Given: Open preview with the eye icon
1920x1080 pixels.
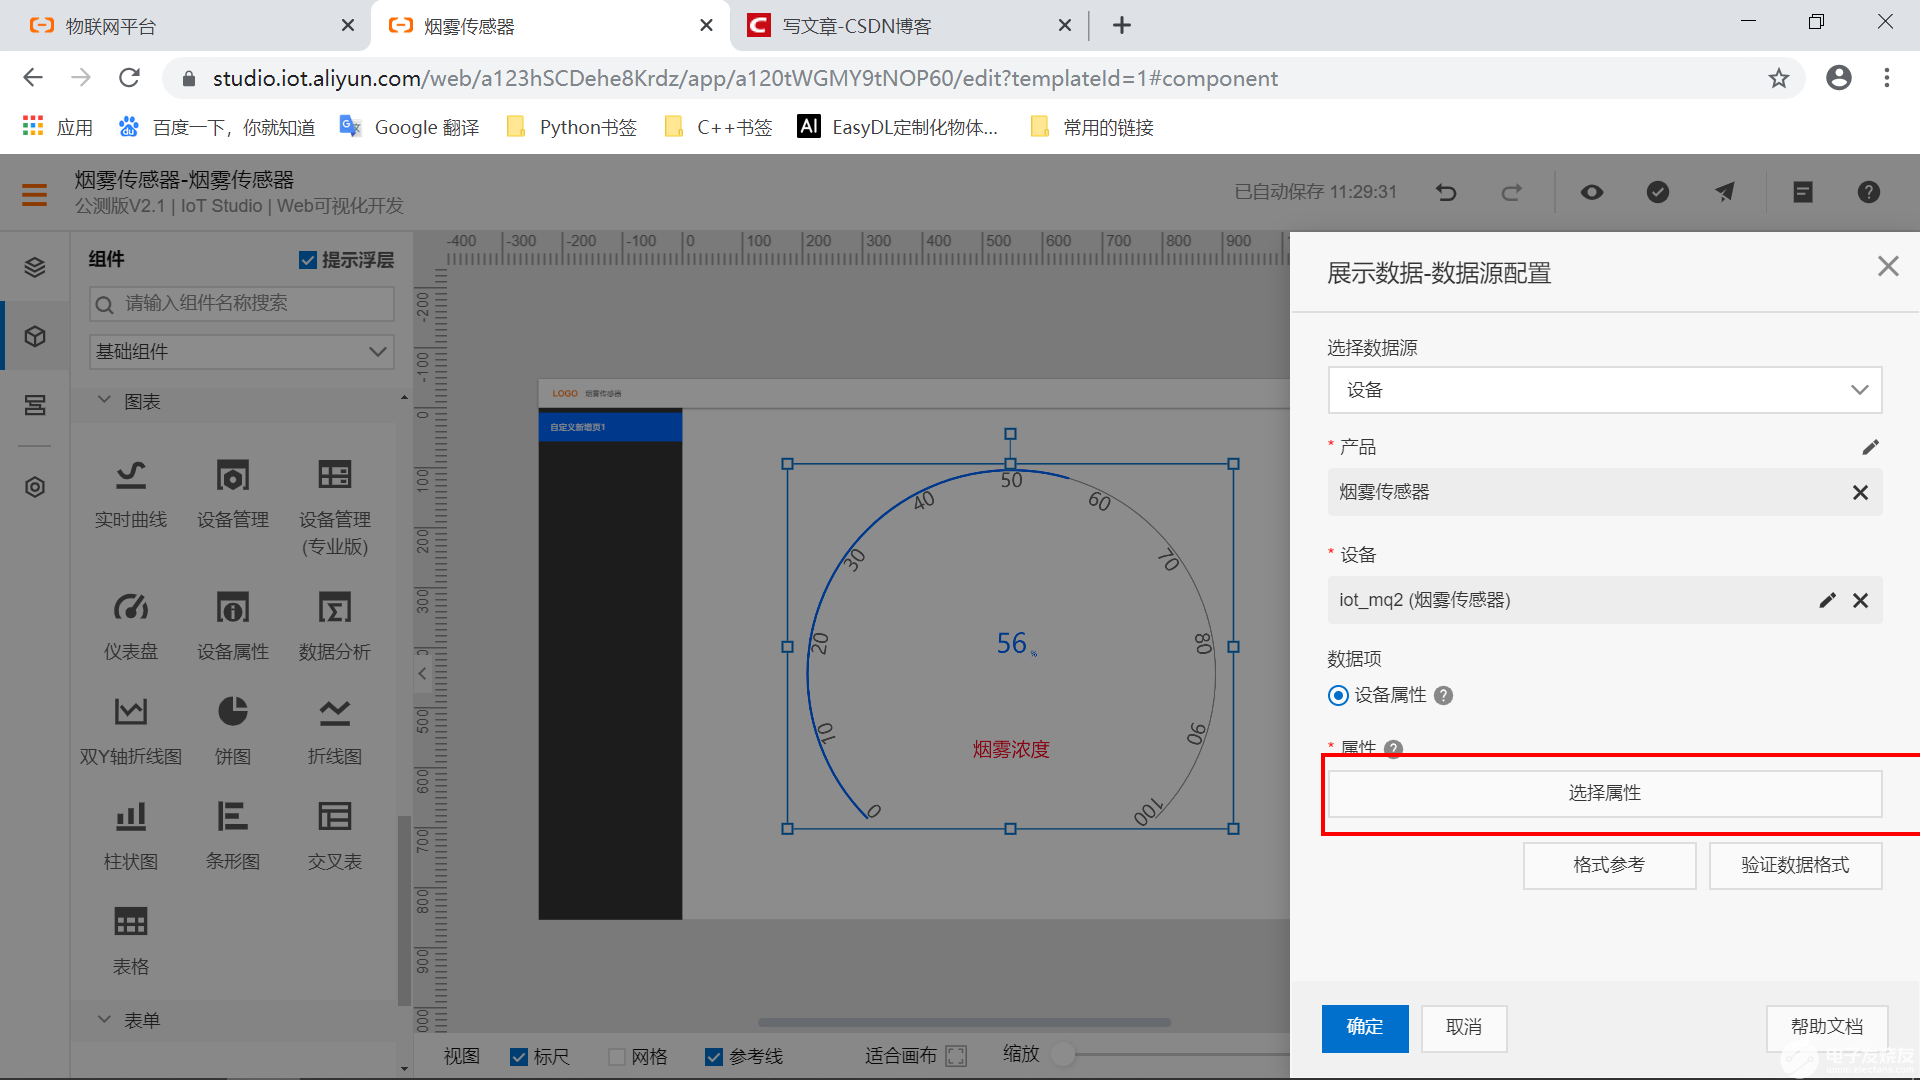Looking at the screenshot, I should [1592, 192].
